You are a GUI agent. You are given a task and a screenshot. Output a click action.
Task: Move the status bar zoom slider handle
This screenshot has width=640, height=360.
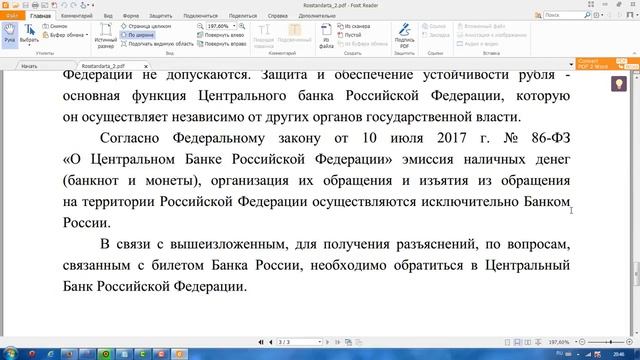611,342
